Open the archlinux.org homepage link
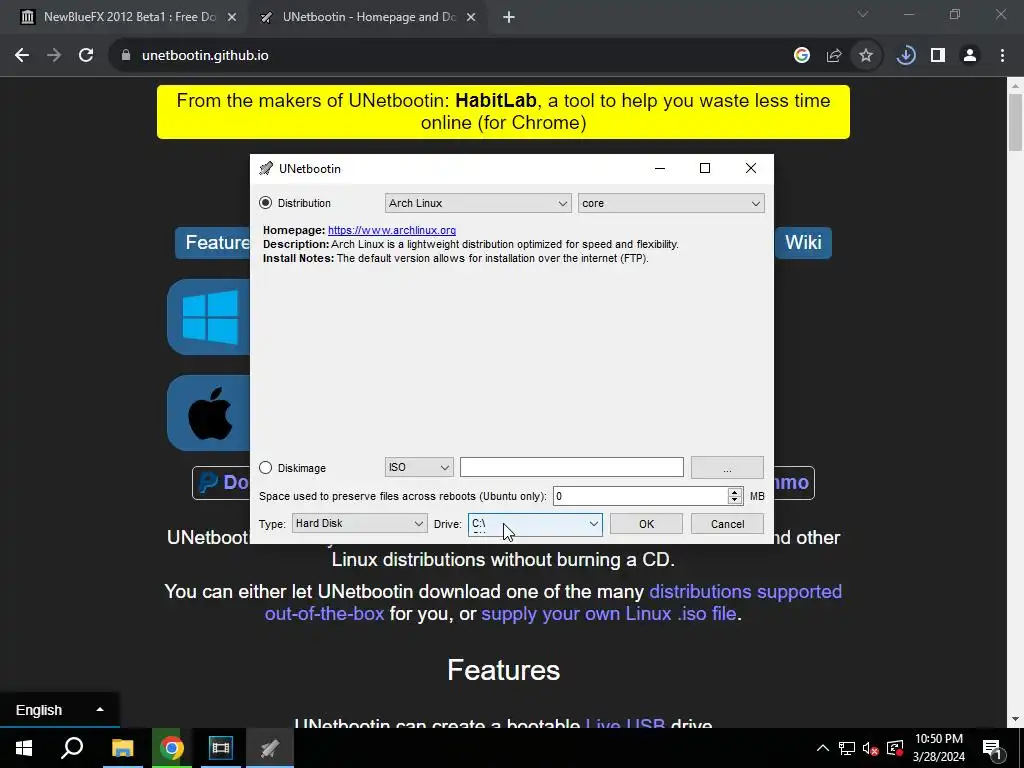This screenshot has width=1024, height=768. pos(392,230)
